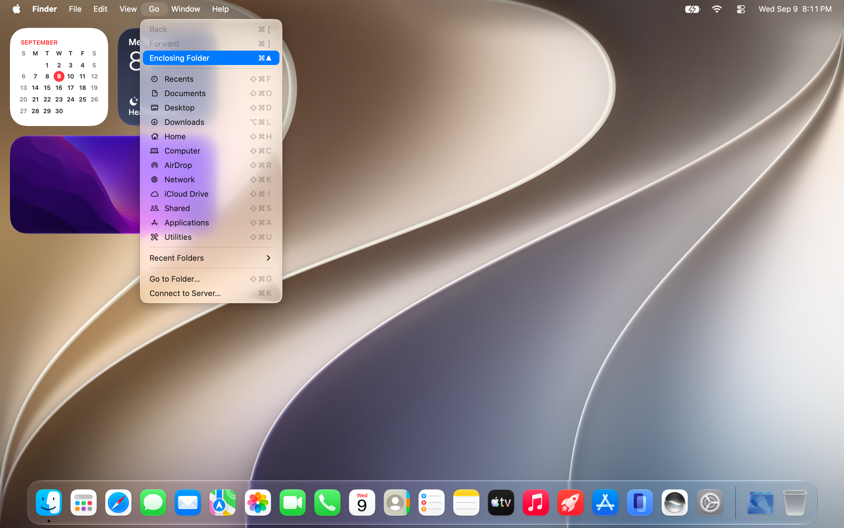Start FaceTime from the Dock

(292, 503)
